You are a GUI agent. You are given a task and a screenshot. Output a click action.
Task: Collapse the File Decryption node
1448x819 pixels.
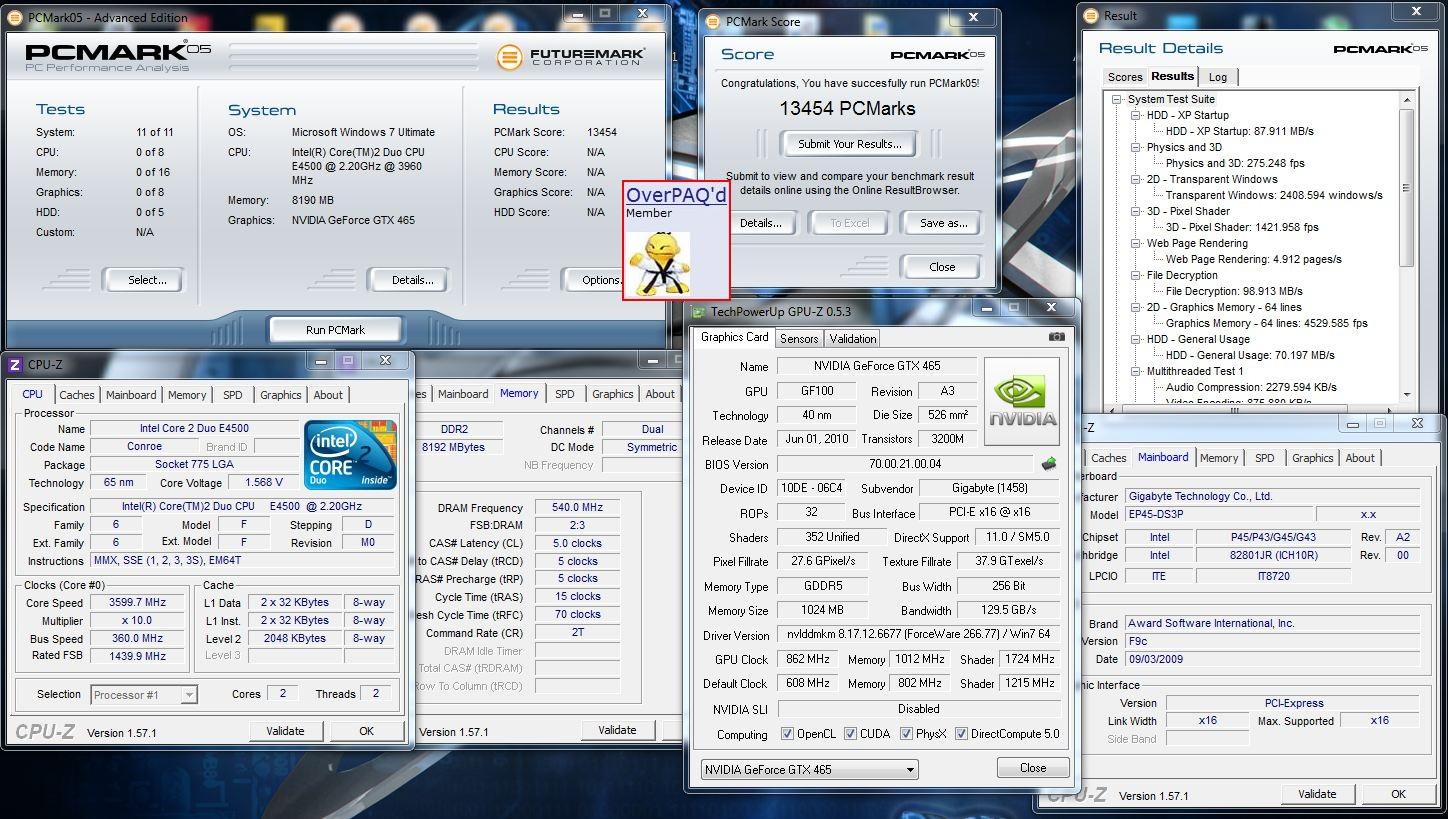[x=1136, y=276]
